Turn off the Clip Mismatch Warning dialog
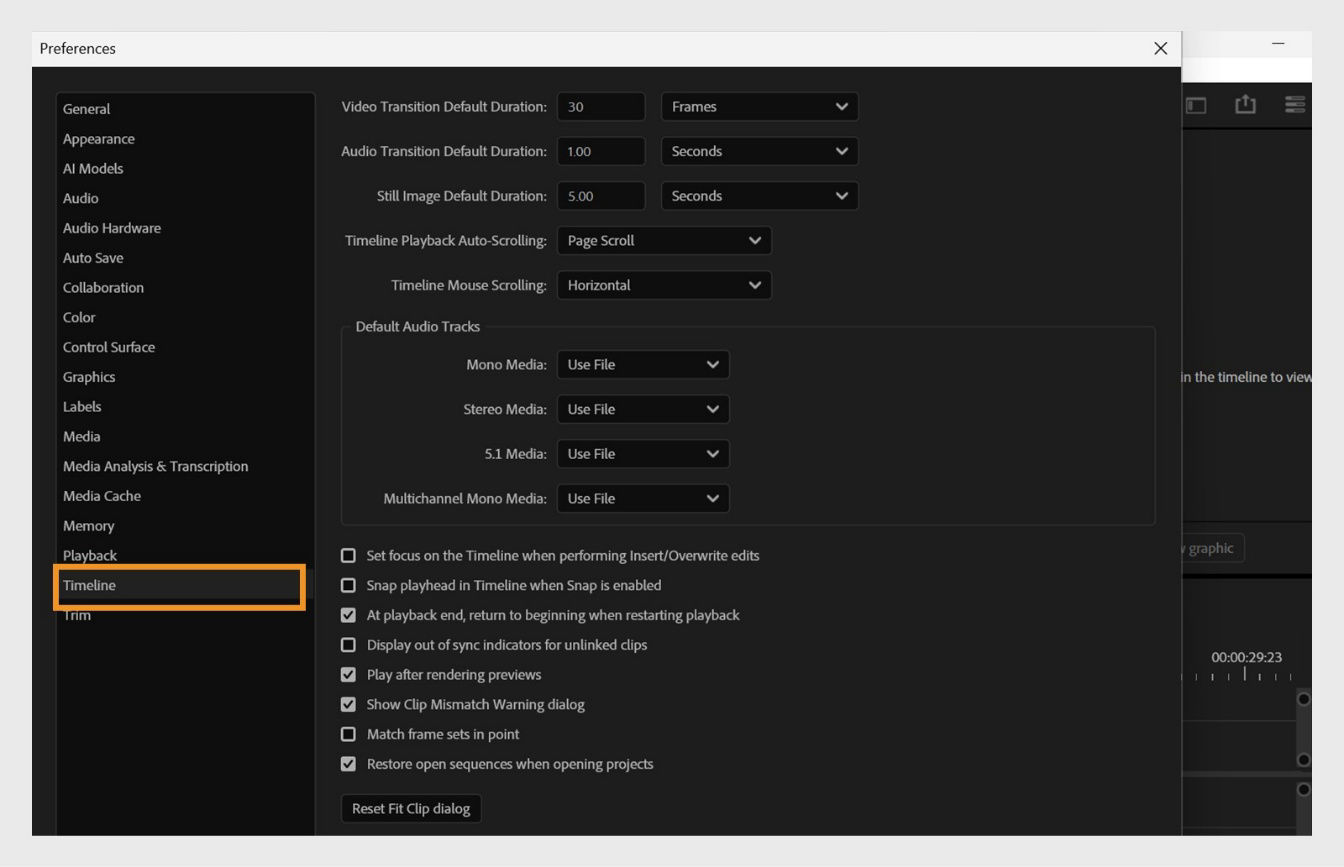This screenshot has height=867, width=1344. point(348,704)
